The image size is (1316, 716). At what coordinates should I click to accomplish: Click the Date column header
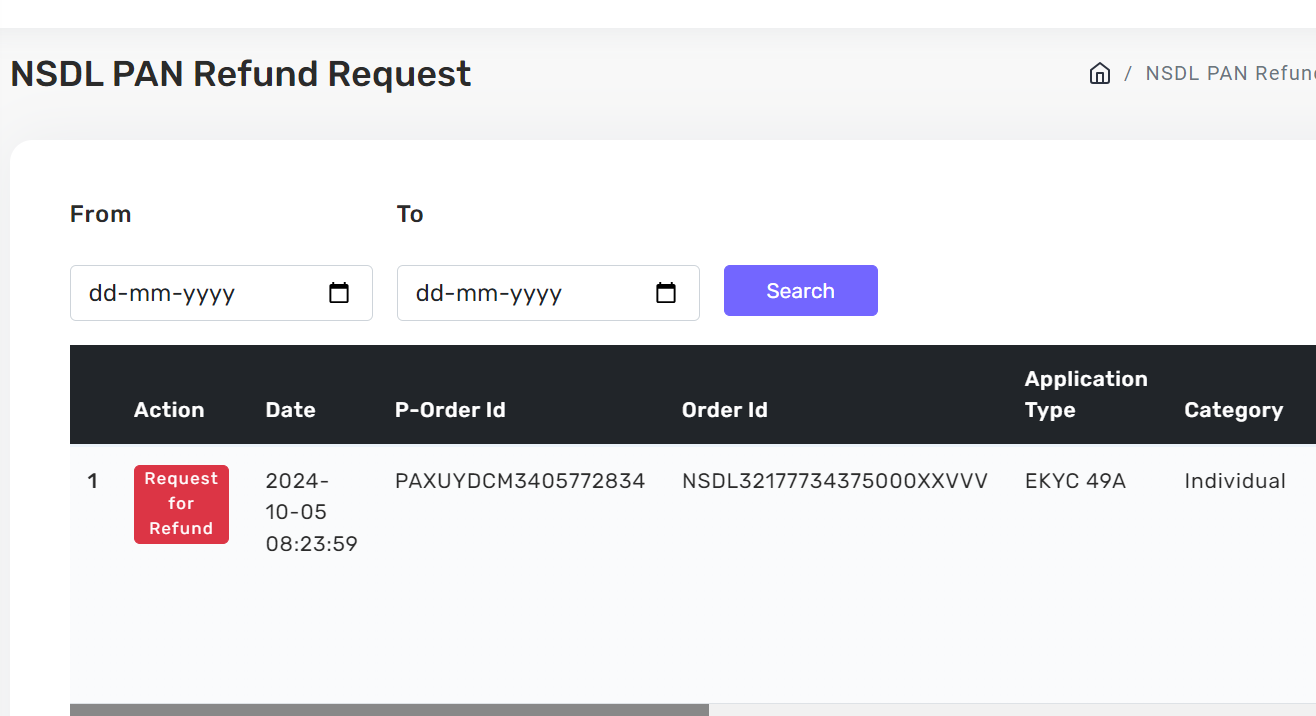point(290,410)
